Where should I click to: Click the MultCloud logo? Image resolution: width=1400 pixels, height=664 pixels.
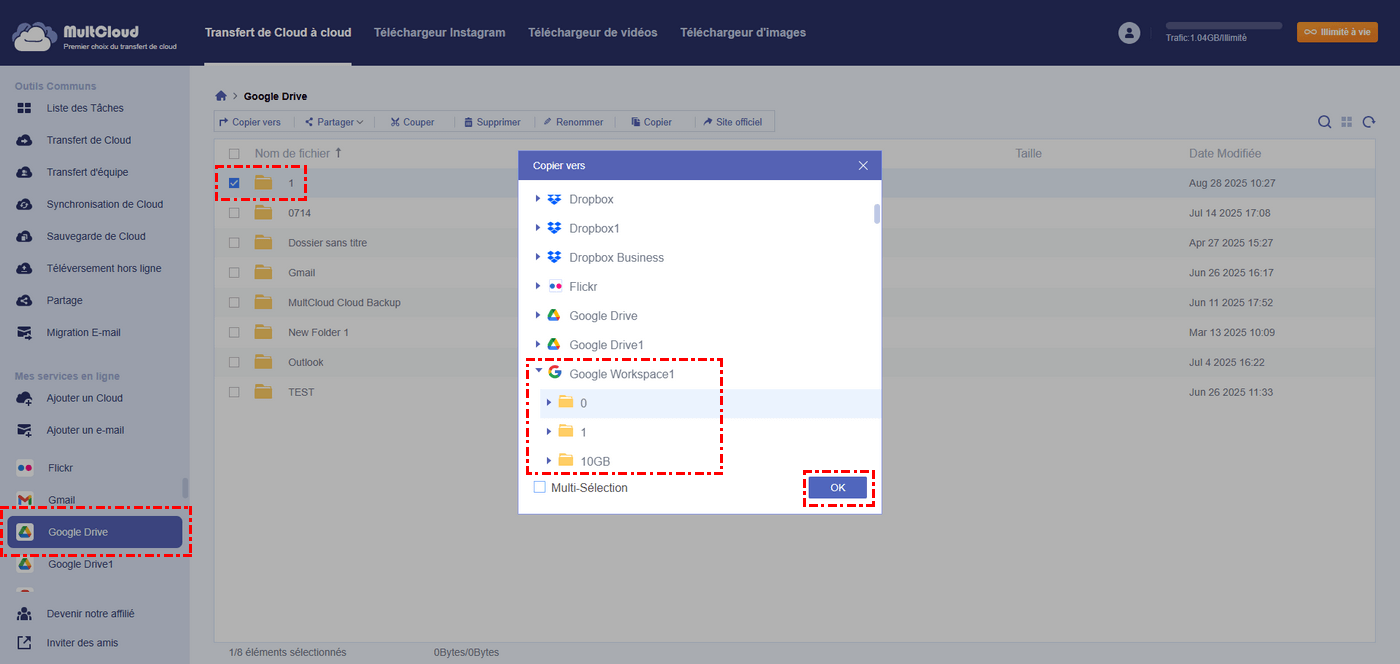pos(95,37)
